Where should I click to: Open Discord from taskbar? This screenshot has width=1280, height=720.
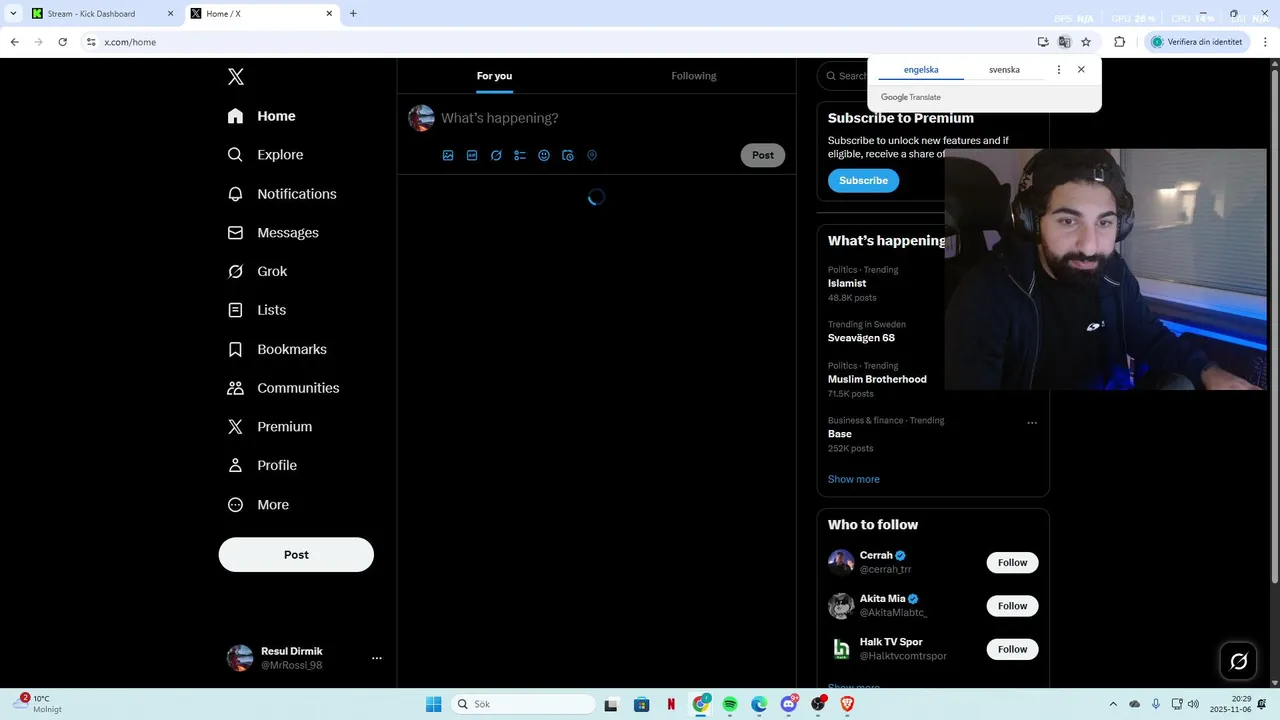click(x=789, y=704)
